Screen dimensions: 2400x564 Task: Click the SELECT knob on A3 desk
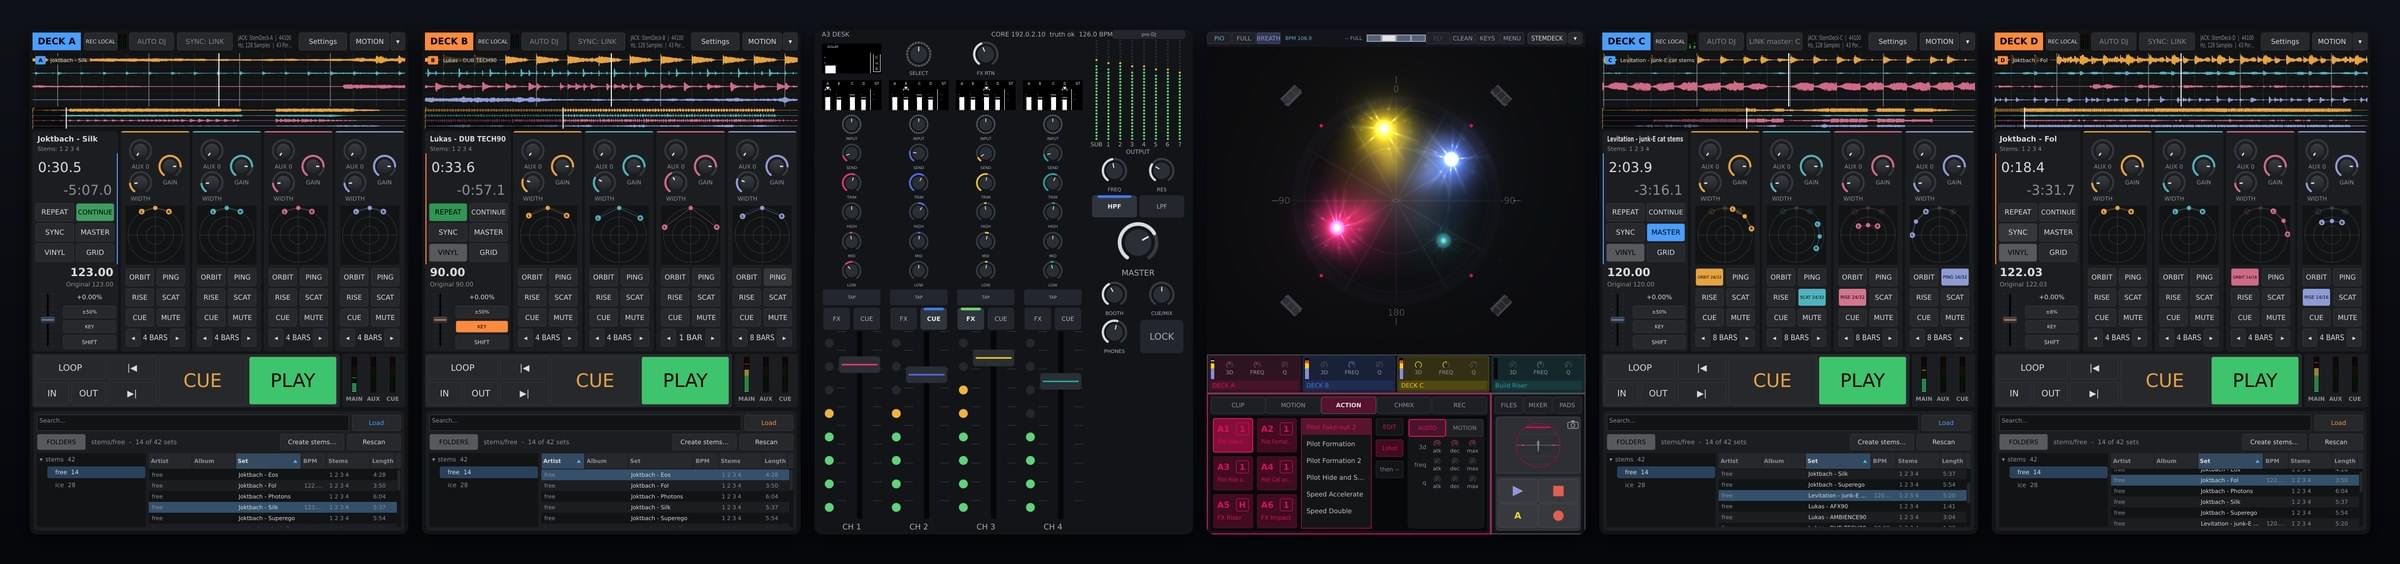coord(918,54)
